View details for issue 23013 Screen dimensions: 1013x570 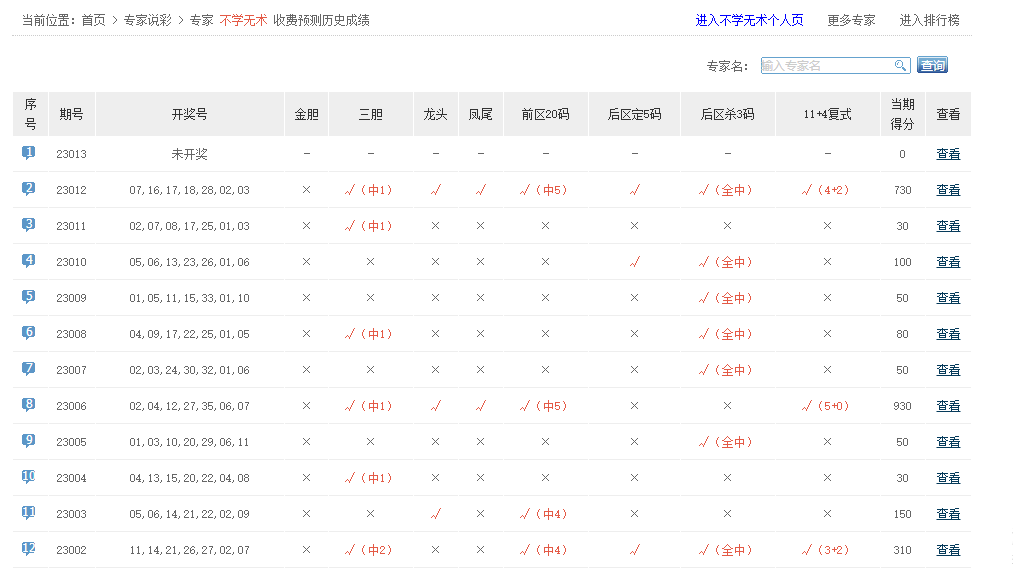(x=948, y=154)
